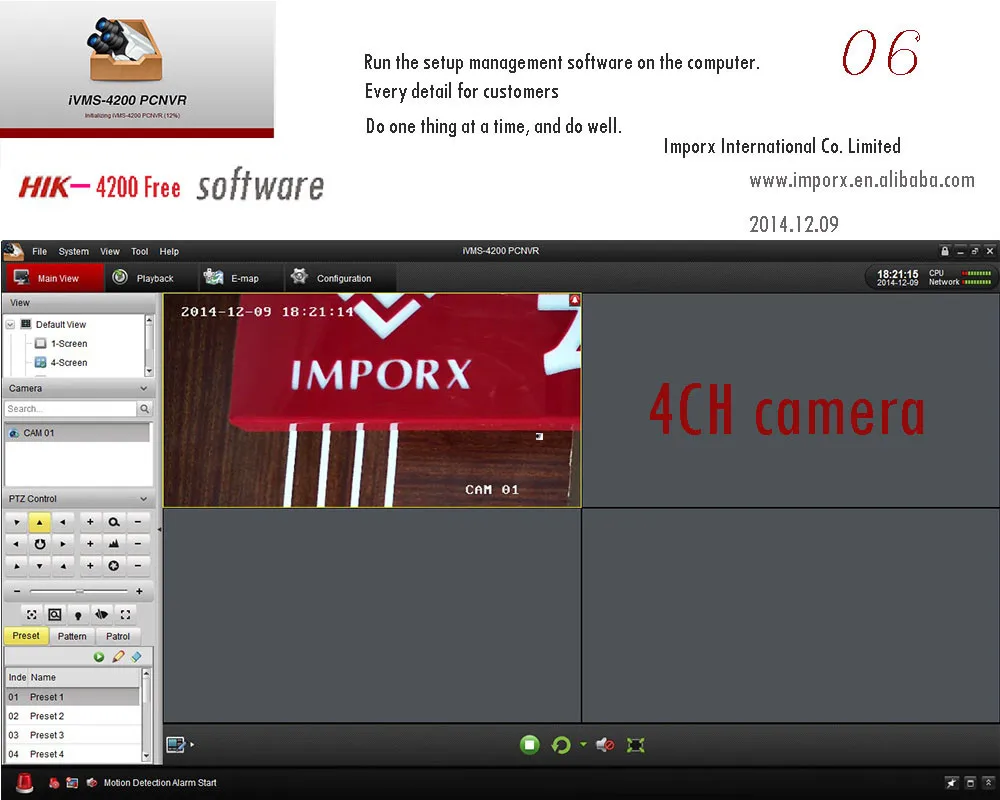Image resolution: width=1000 pixels, height=800 pixels.
Task: Increase PTZ speed with slider plus
Action: click(x=139, y=591)
